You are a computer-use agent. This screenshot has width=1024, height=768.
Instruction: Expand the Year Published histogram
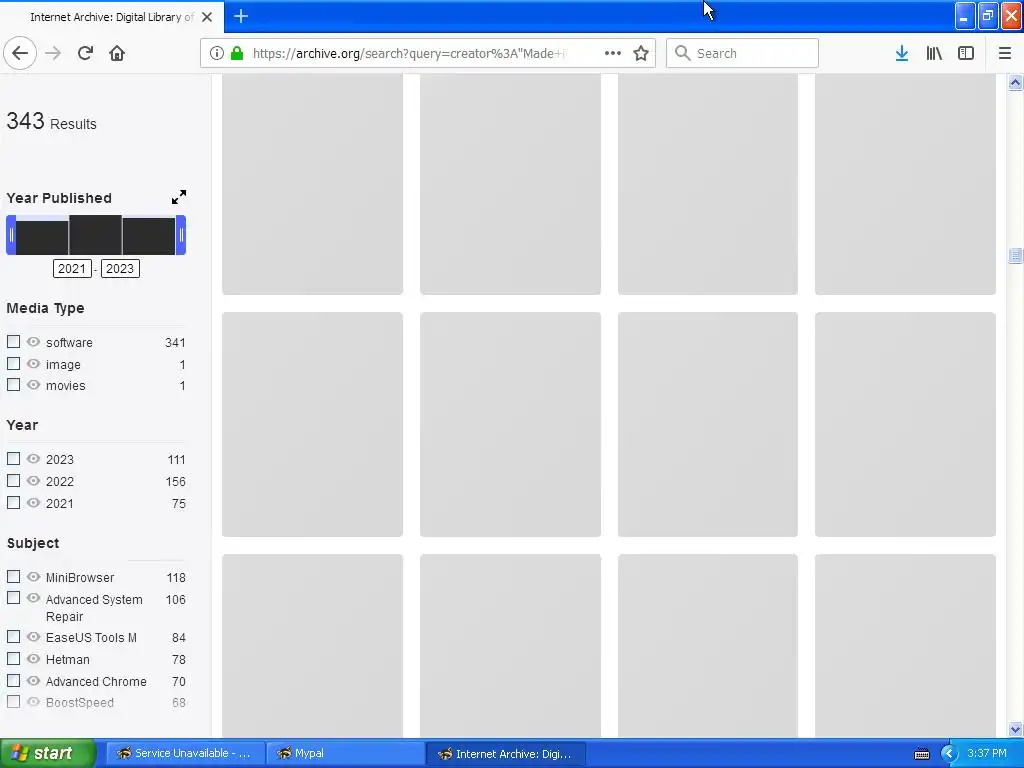point(179,197)
